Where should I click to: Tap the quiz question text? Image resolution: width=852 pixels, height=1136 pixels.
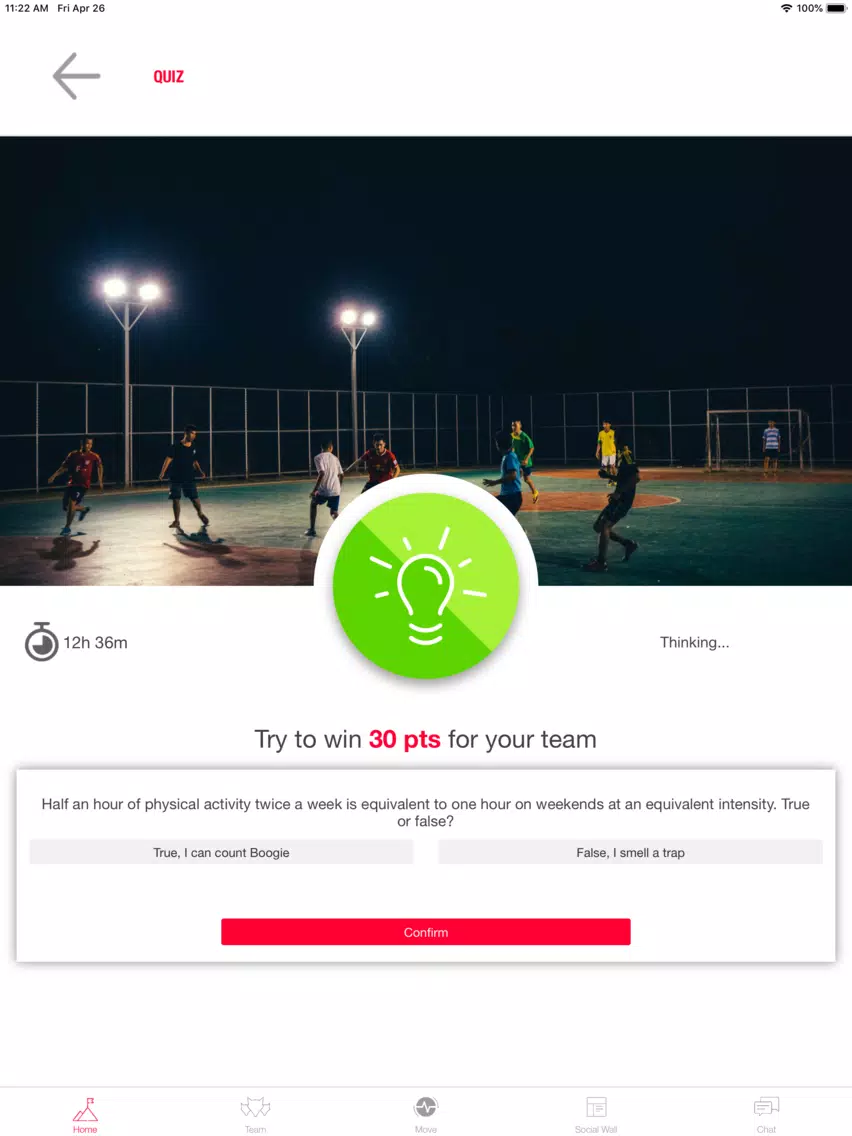[425, 812]
